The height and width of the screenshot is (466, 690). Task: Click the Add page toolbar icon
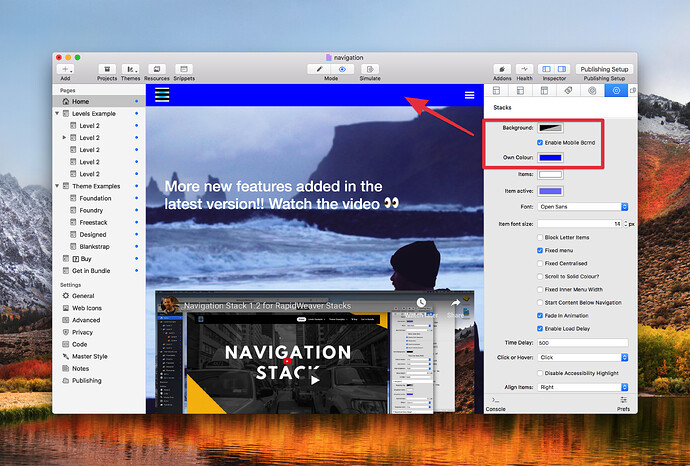point(65,69)
